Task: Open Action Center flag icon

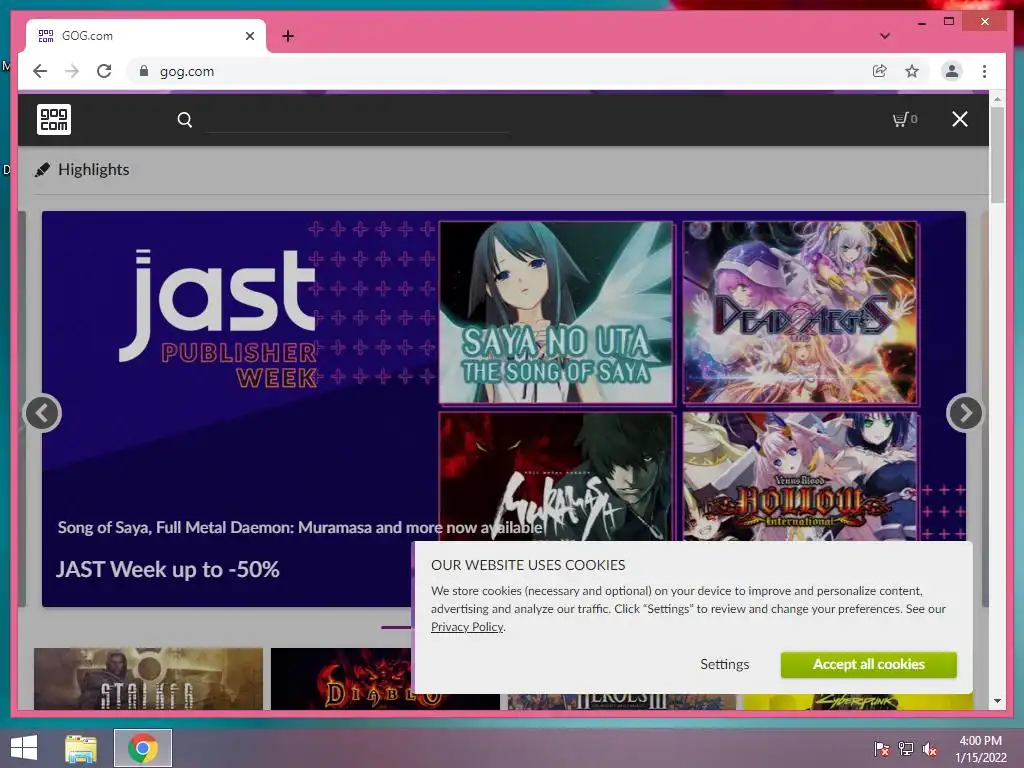Action: click(882, 748)
